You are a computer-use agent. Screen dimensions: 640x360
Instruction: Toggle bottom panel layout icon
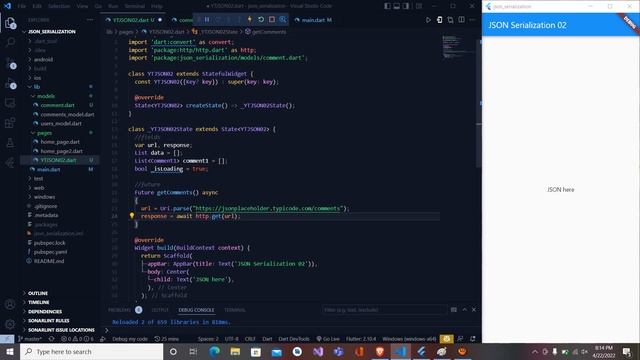coord(396,6)
